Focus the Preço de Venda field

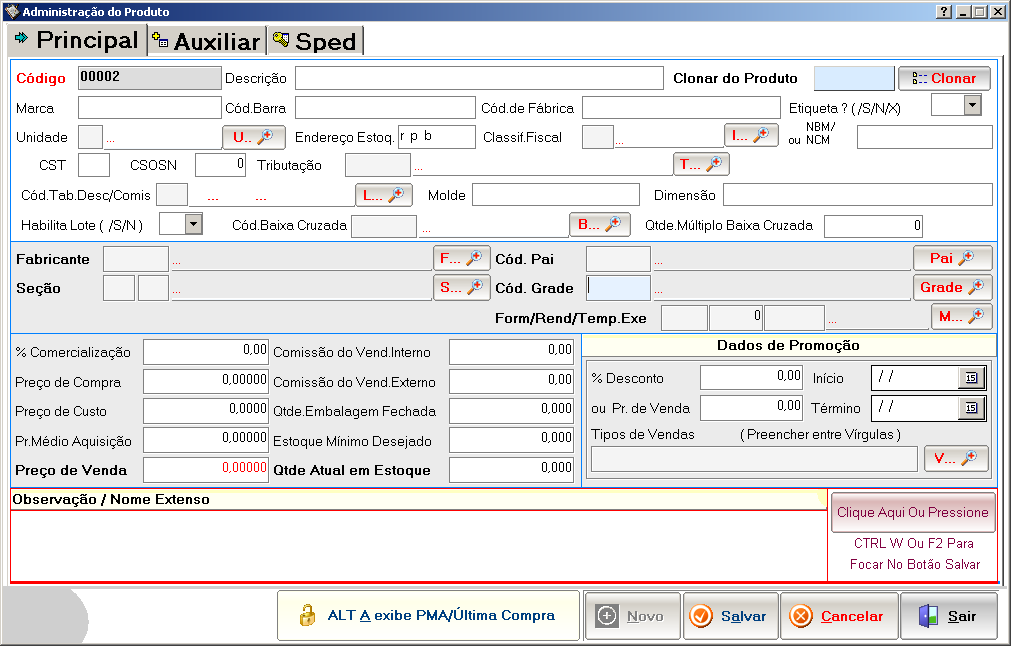(x=206, y=469)
